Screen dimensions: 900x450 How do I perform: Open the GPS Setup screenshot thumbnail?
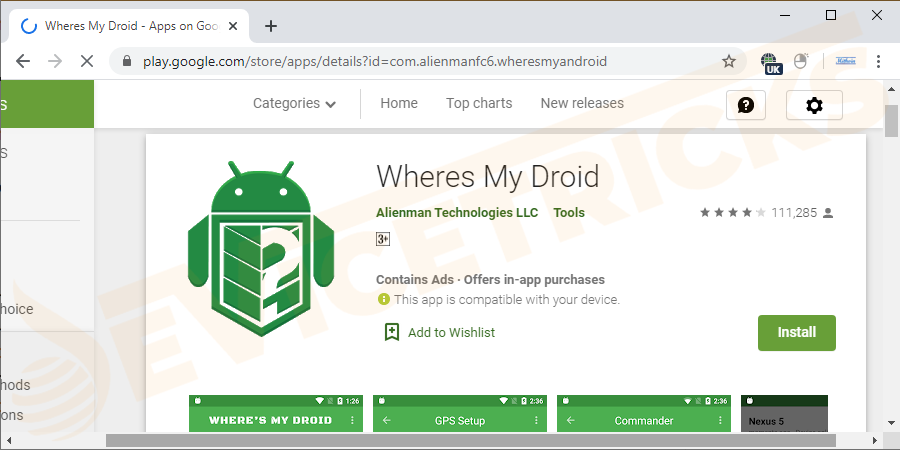[x=460, y=413]
